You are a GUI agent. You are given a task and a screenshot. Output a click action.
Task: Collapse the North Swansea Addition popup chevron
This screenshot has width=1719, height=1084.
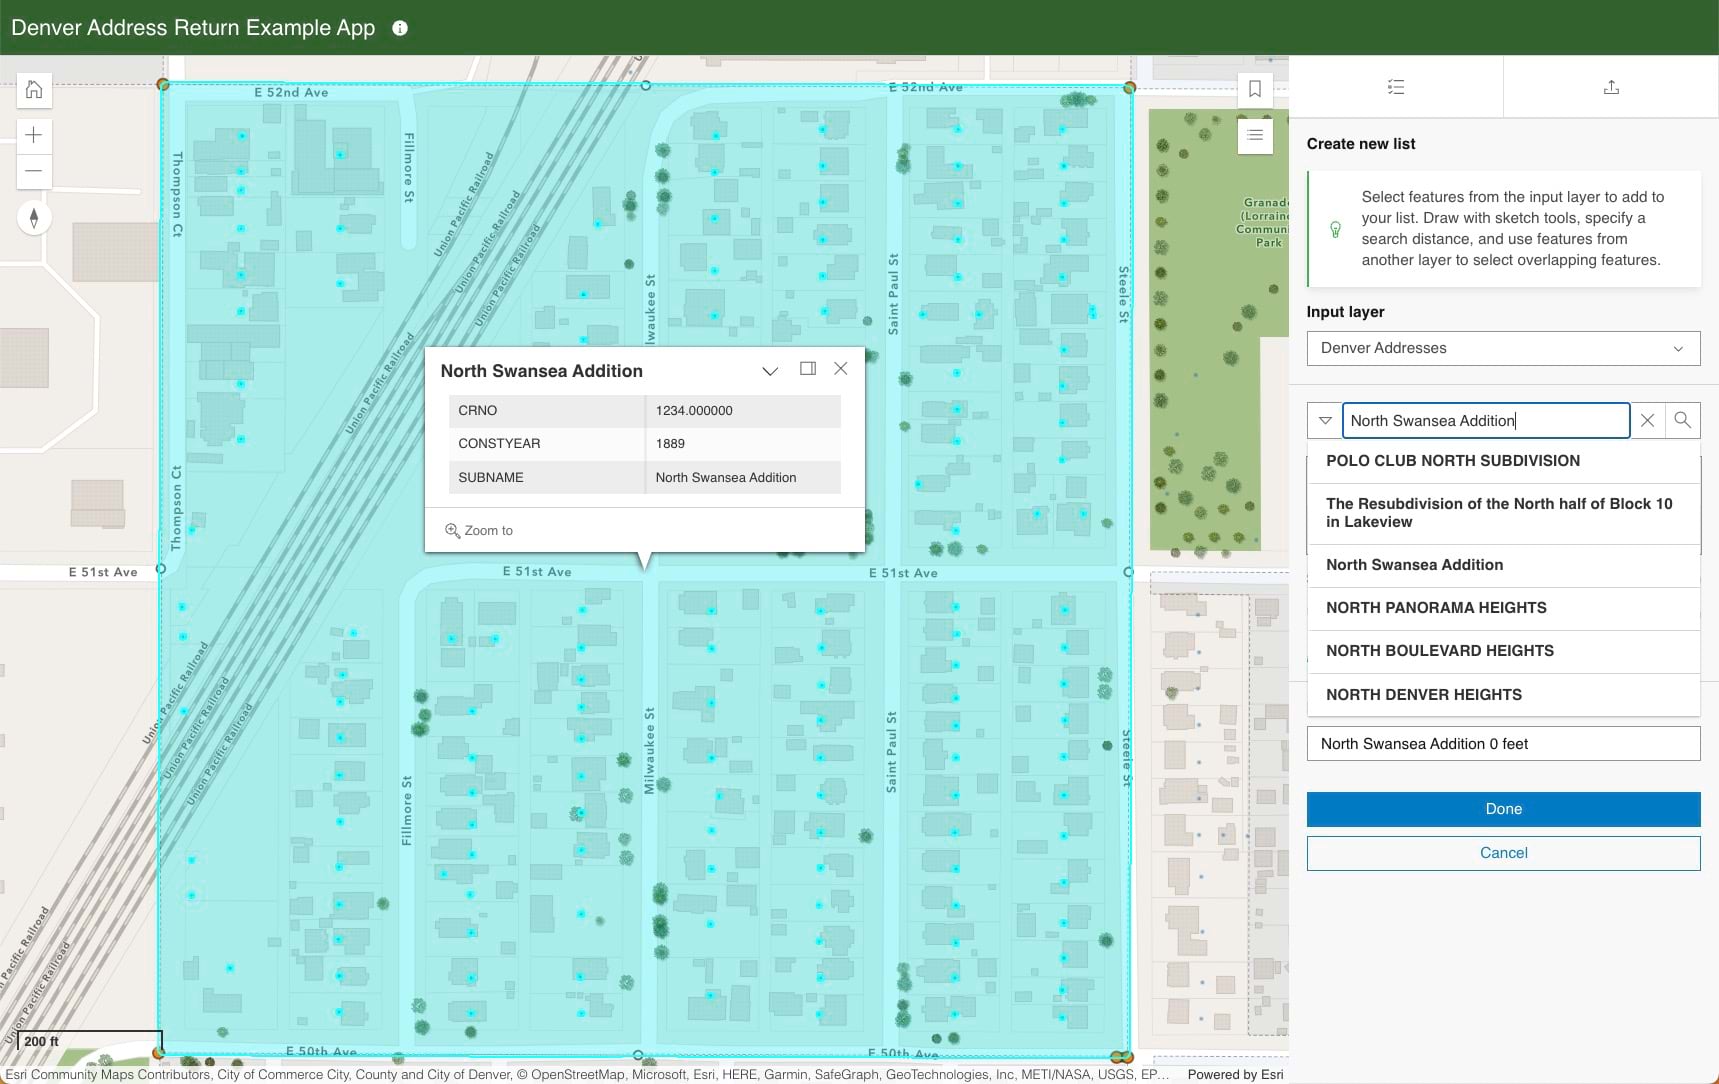(x=770, y=370)
